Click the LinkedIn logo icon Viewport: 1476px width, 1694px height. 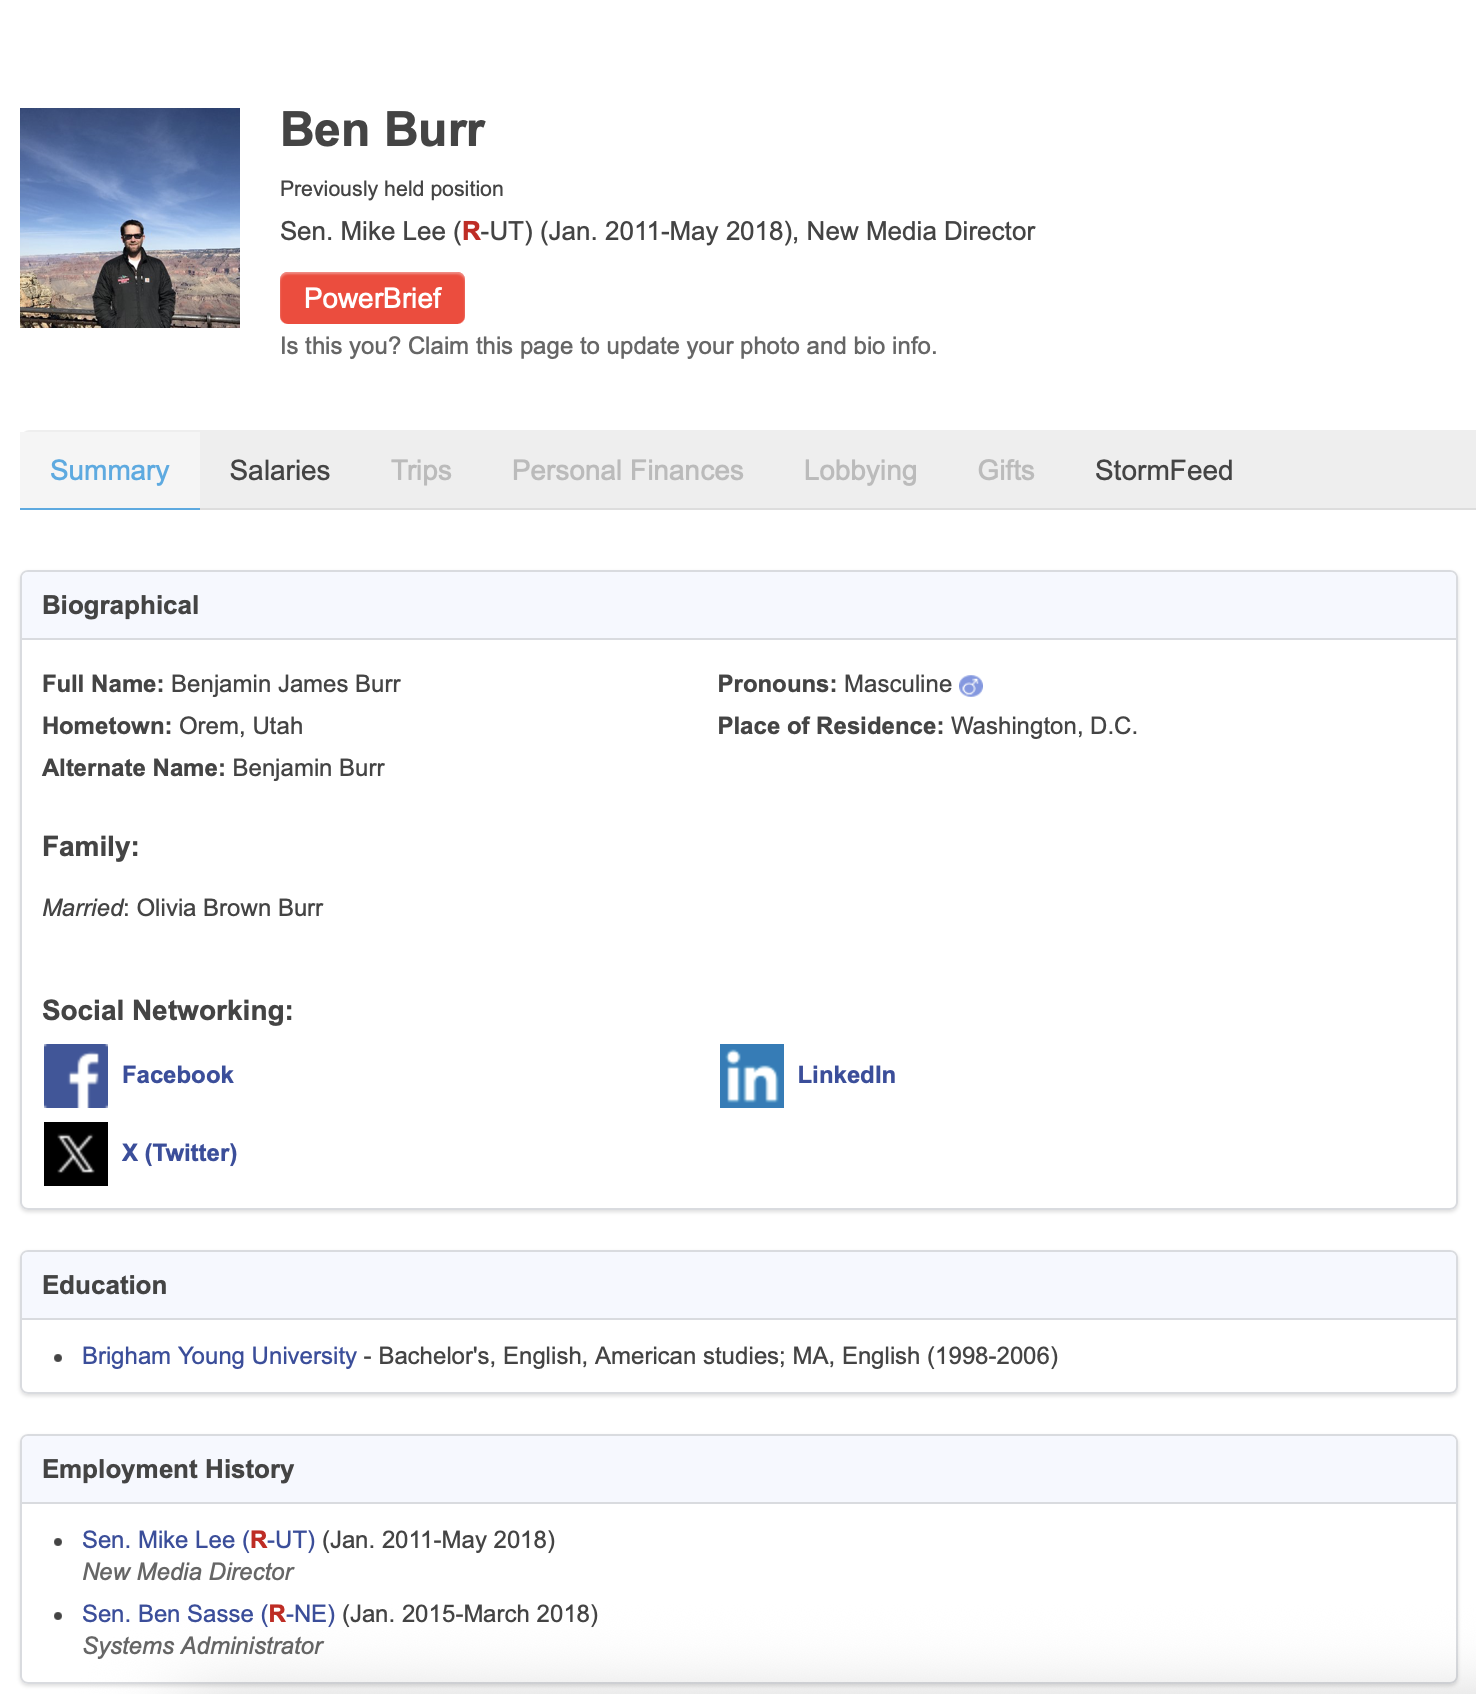click(752, 1076)
